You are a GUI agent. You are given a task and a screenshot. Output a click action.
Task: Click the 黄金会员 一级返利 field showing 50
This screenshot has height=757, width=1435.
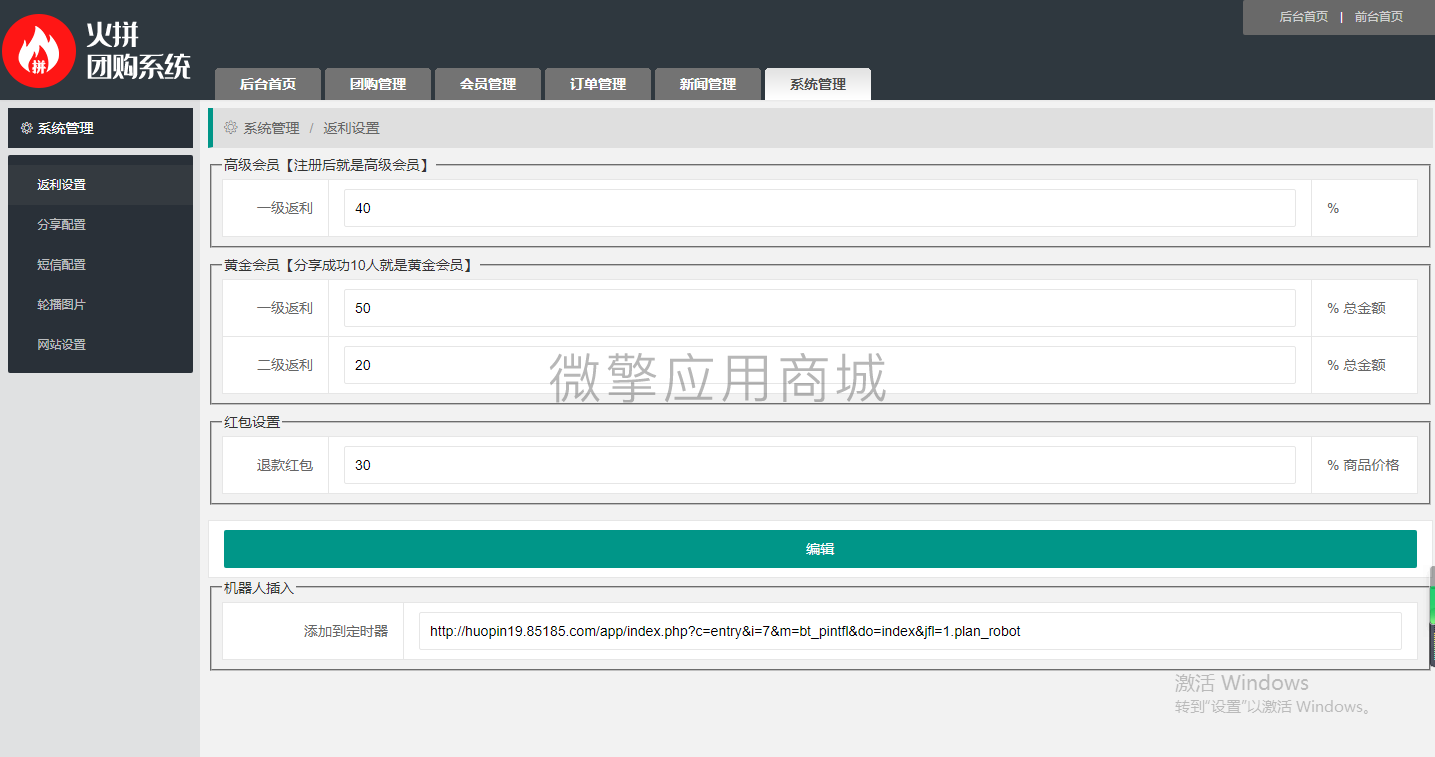pyautogui.click(x=820, y=308)
